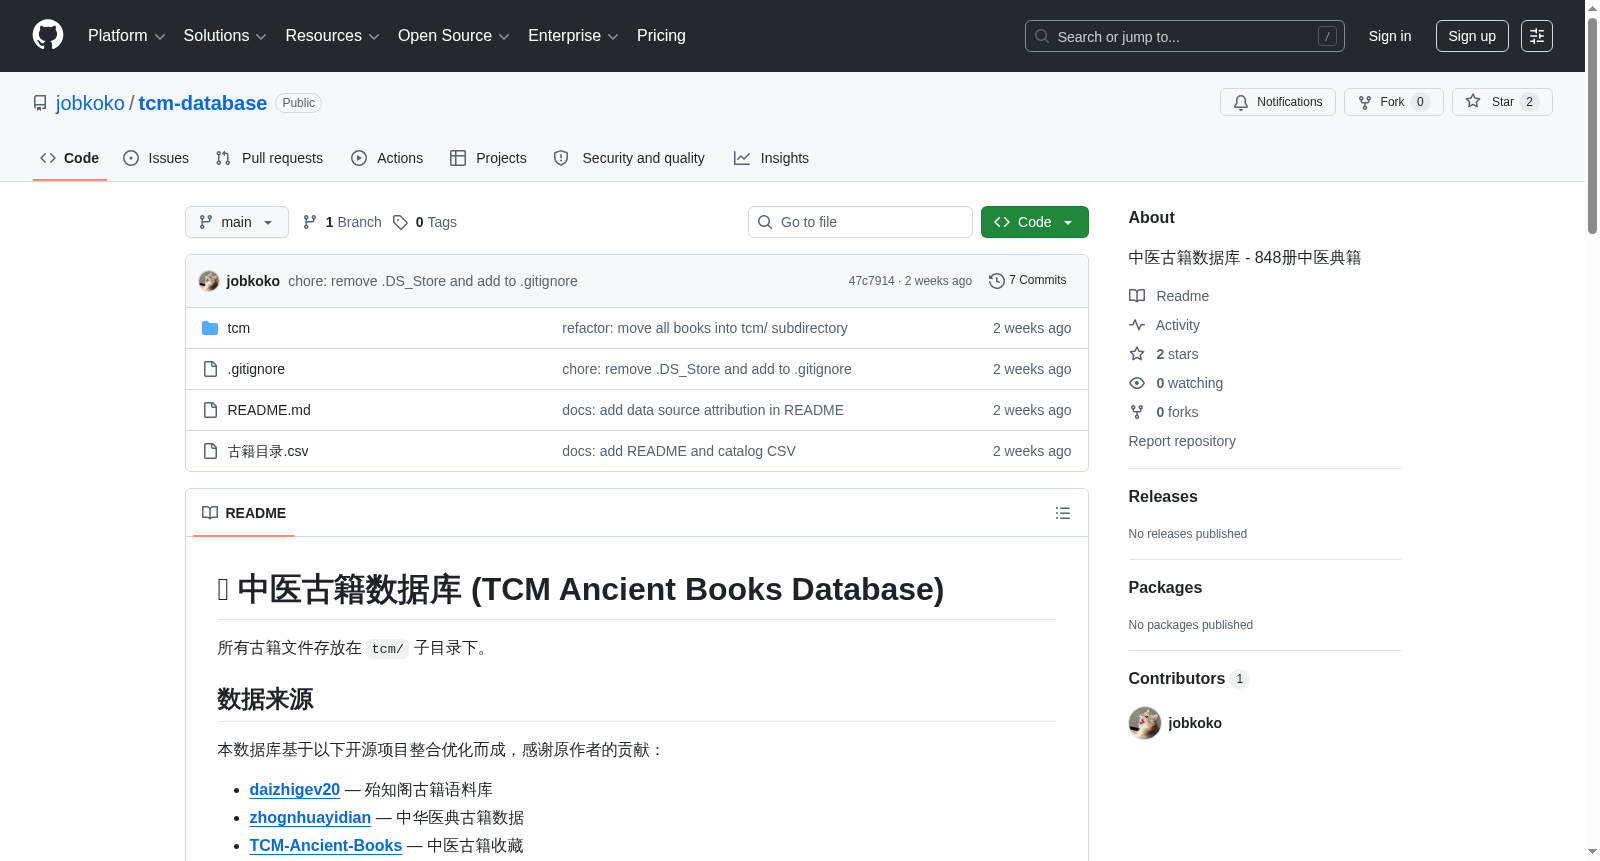Click the bell icon in Notifications

(1241, 102)
